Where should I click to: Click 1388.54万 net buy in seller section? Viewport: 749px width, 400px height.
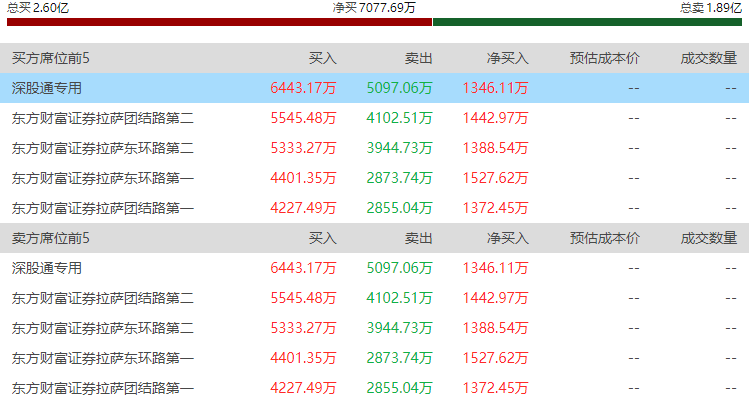coord(495,328)
